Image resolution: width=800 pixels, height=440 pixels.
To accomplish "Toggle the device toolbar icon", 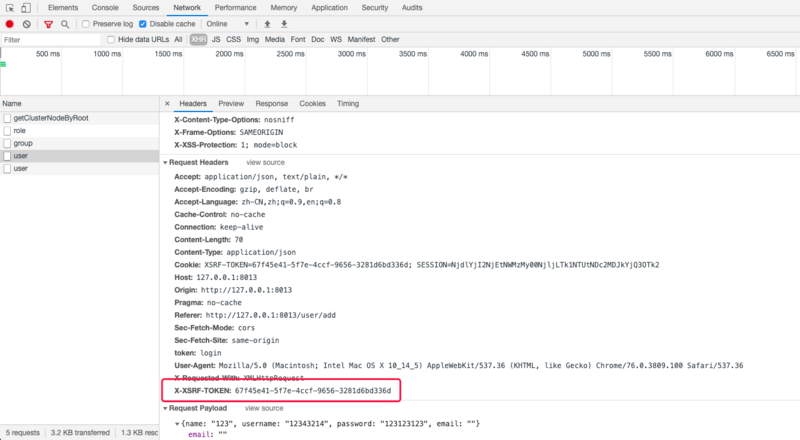I will coord(26,8).
